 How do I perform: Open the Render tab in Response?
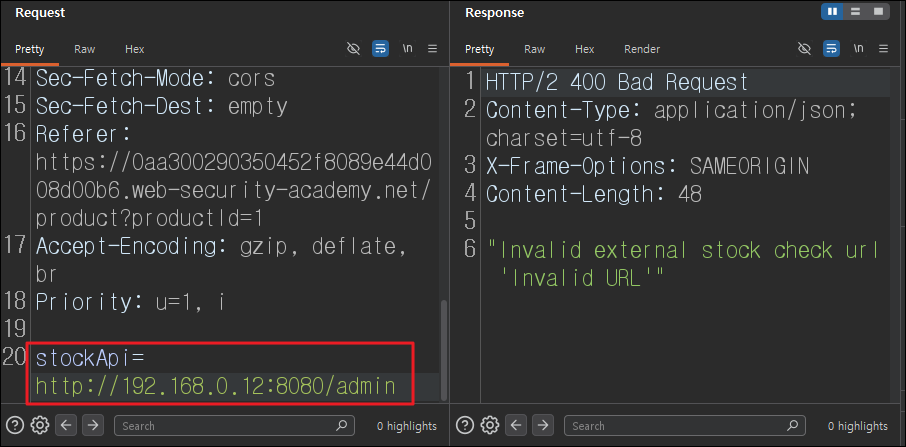(x=642, y=50)
